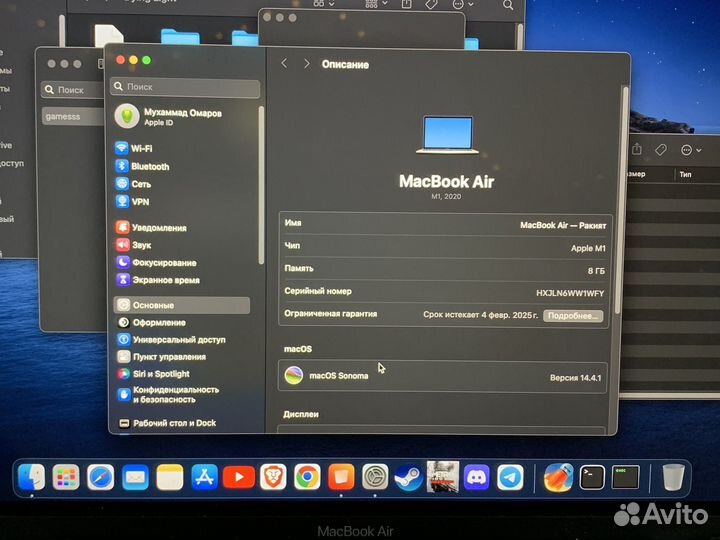Click the search icon in top Finder window
The height and width of the screenshot is (540, 720).
click(x=508, y=5)
